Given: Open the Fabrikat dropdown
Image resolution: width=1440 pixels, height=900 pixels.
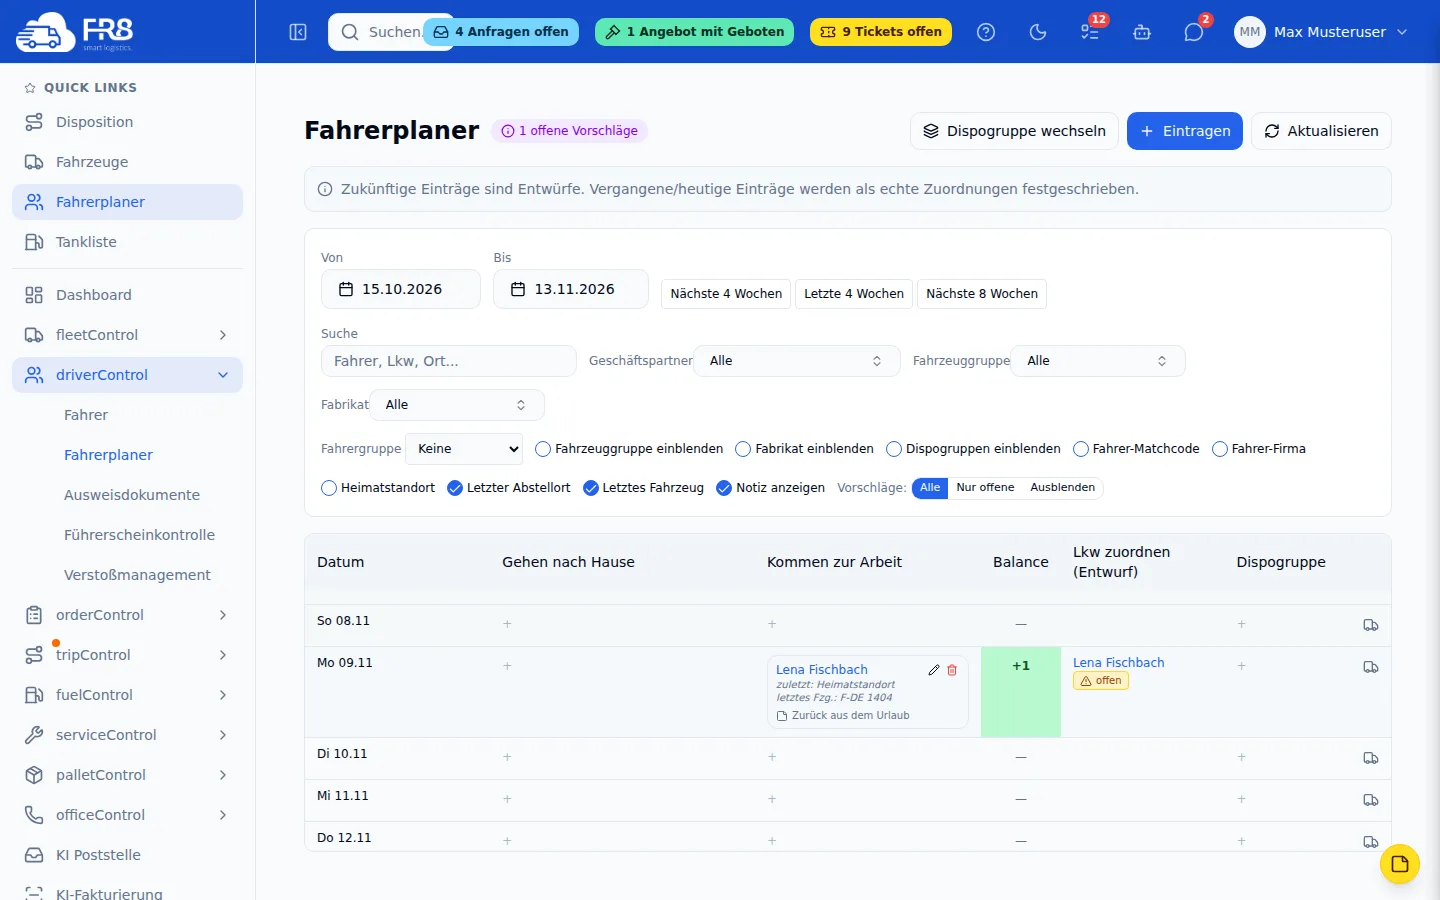Looking at the screenshot, I should tap(457, 405).
